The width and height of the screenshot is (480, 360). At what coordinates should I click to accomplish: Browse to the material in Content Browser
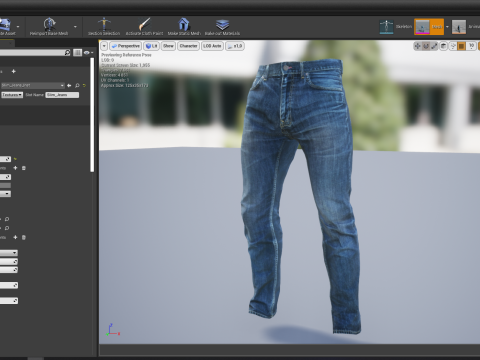(77, 86)
